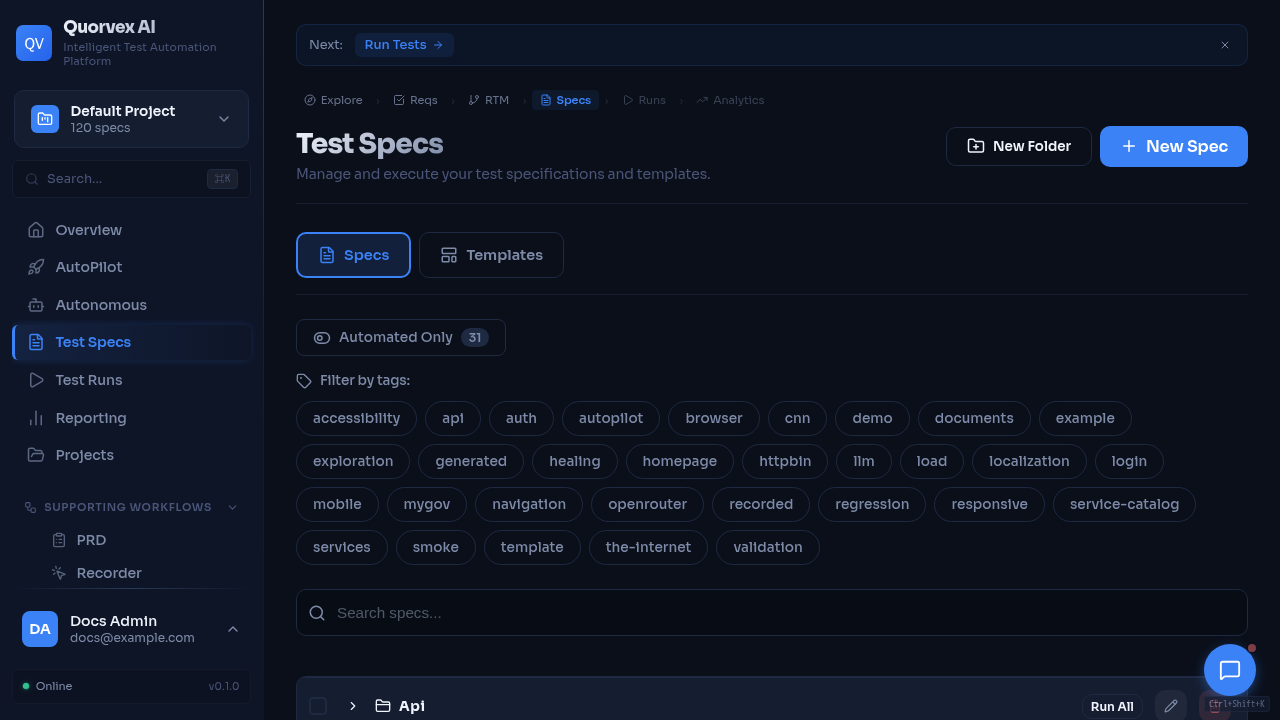Toggle the auth tag filter

pos(521,418)
